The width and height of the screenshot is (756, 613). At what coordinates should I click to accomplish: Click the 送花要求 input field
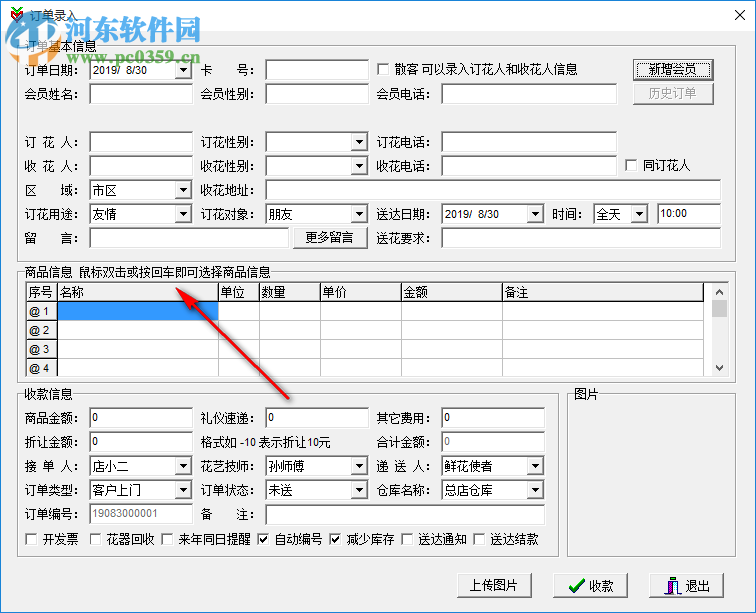coord(581,238)
